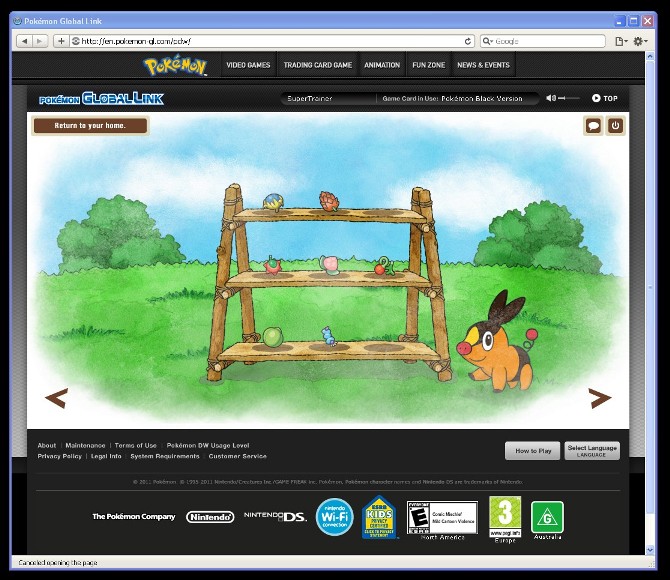Click the right arrow to next scene

[599, 398]
